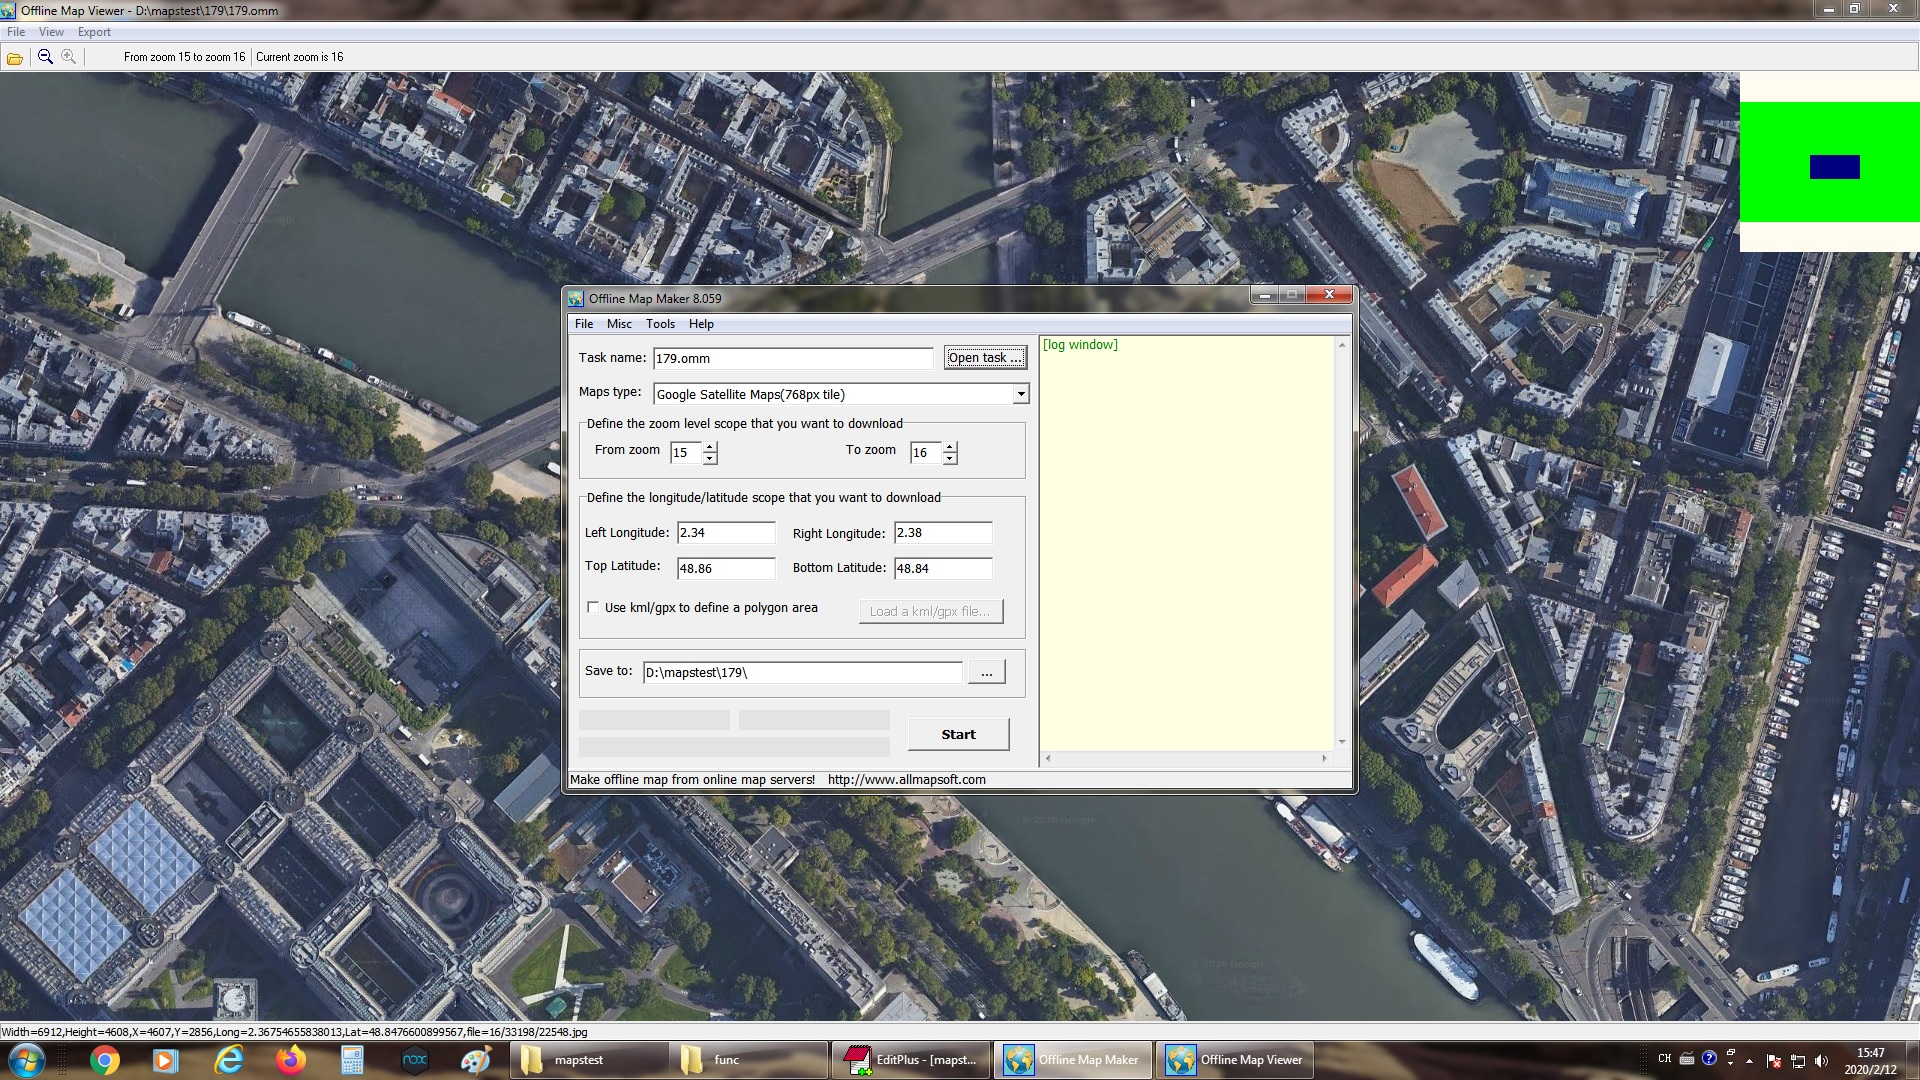Click the Save to path field
The image size is (1920, 1080).
point(802,673)
